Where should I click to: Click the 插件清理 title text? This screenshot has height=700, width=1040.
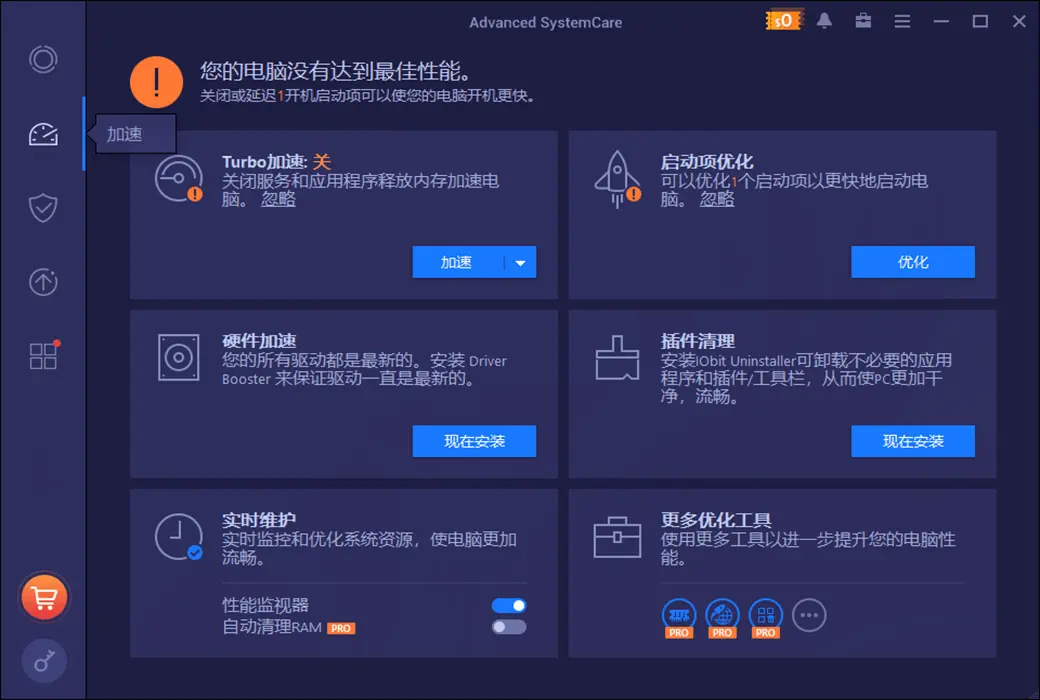click(x=698, y=341)
